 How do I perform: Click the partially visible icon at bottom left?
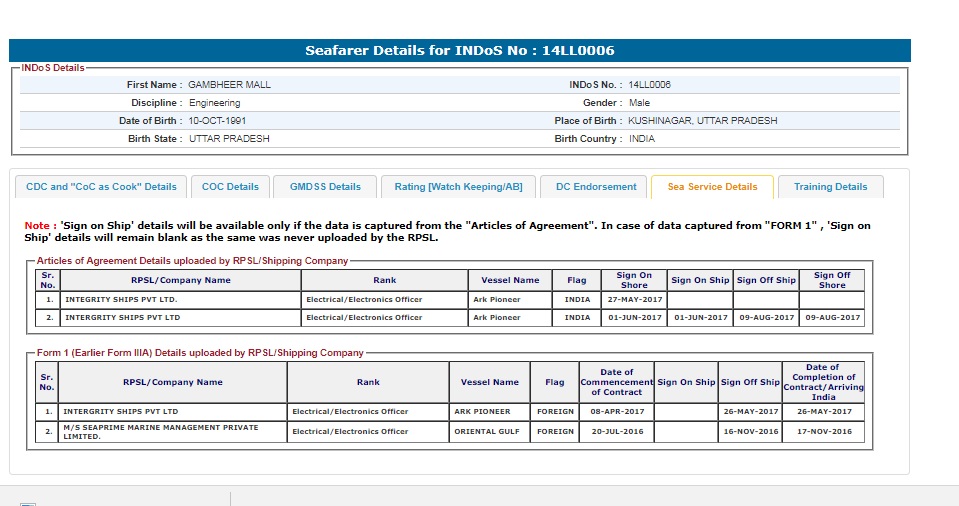[27, 503]
